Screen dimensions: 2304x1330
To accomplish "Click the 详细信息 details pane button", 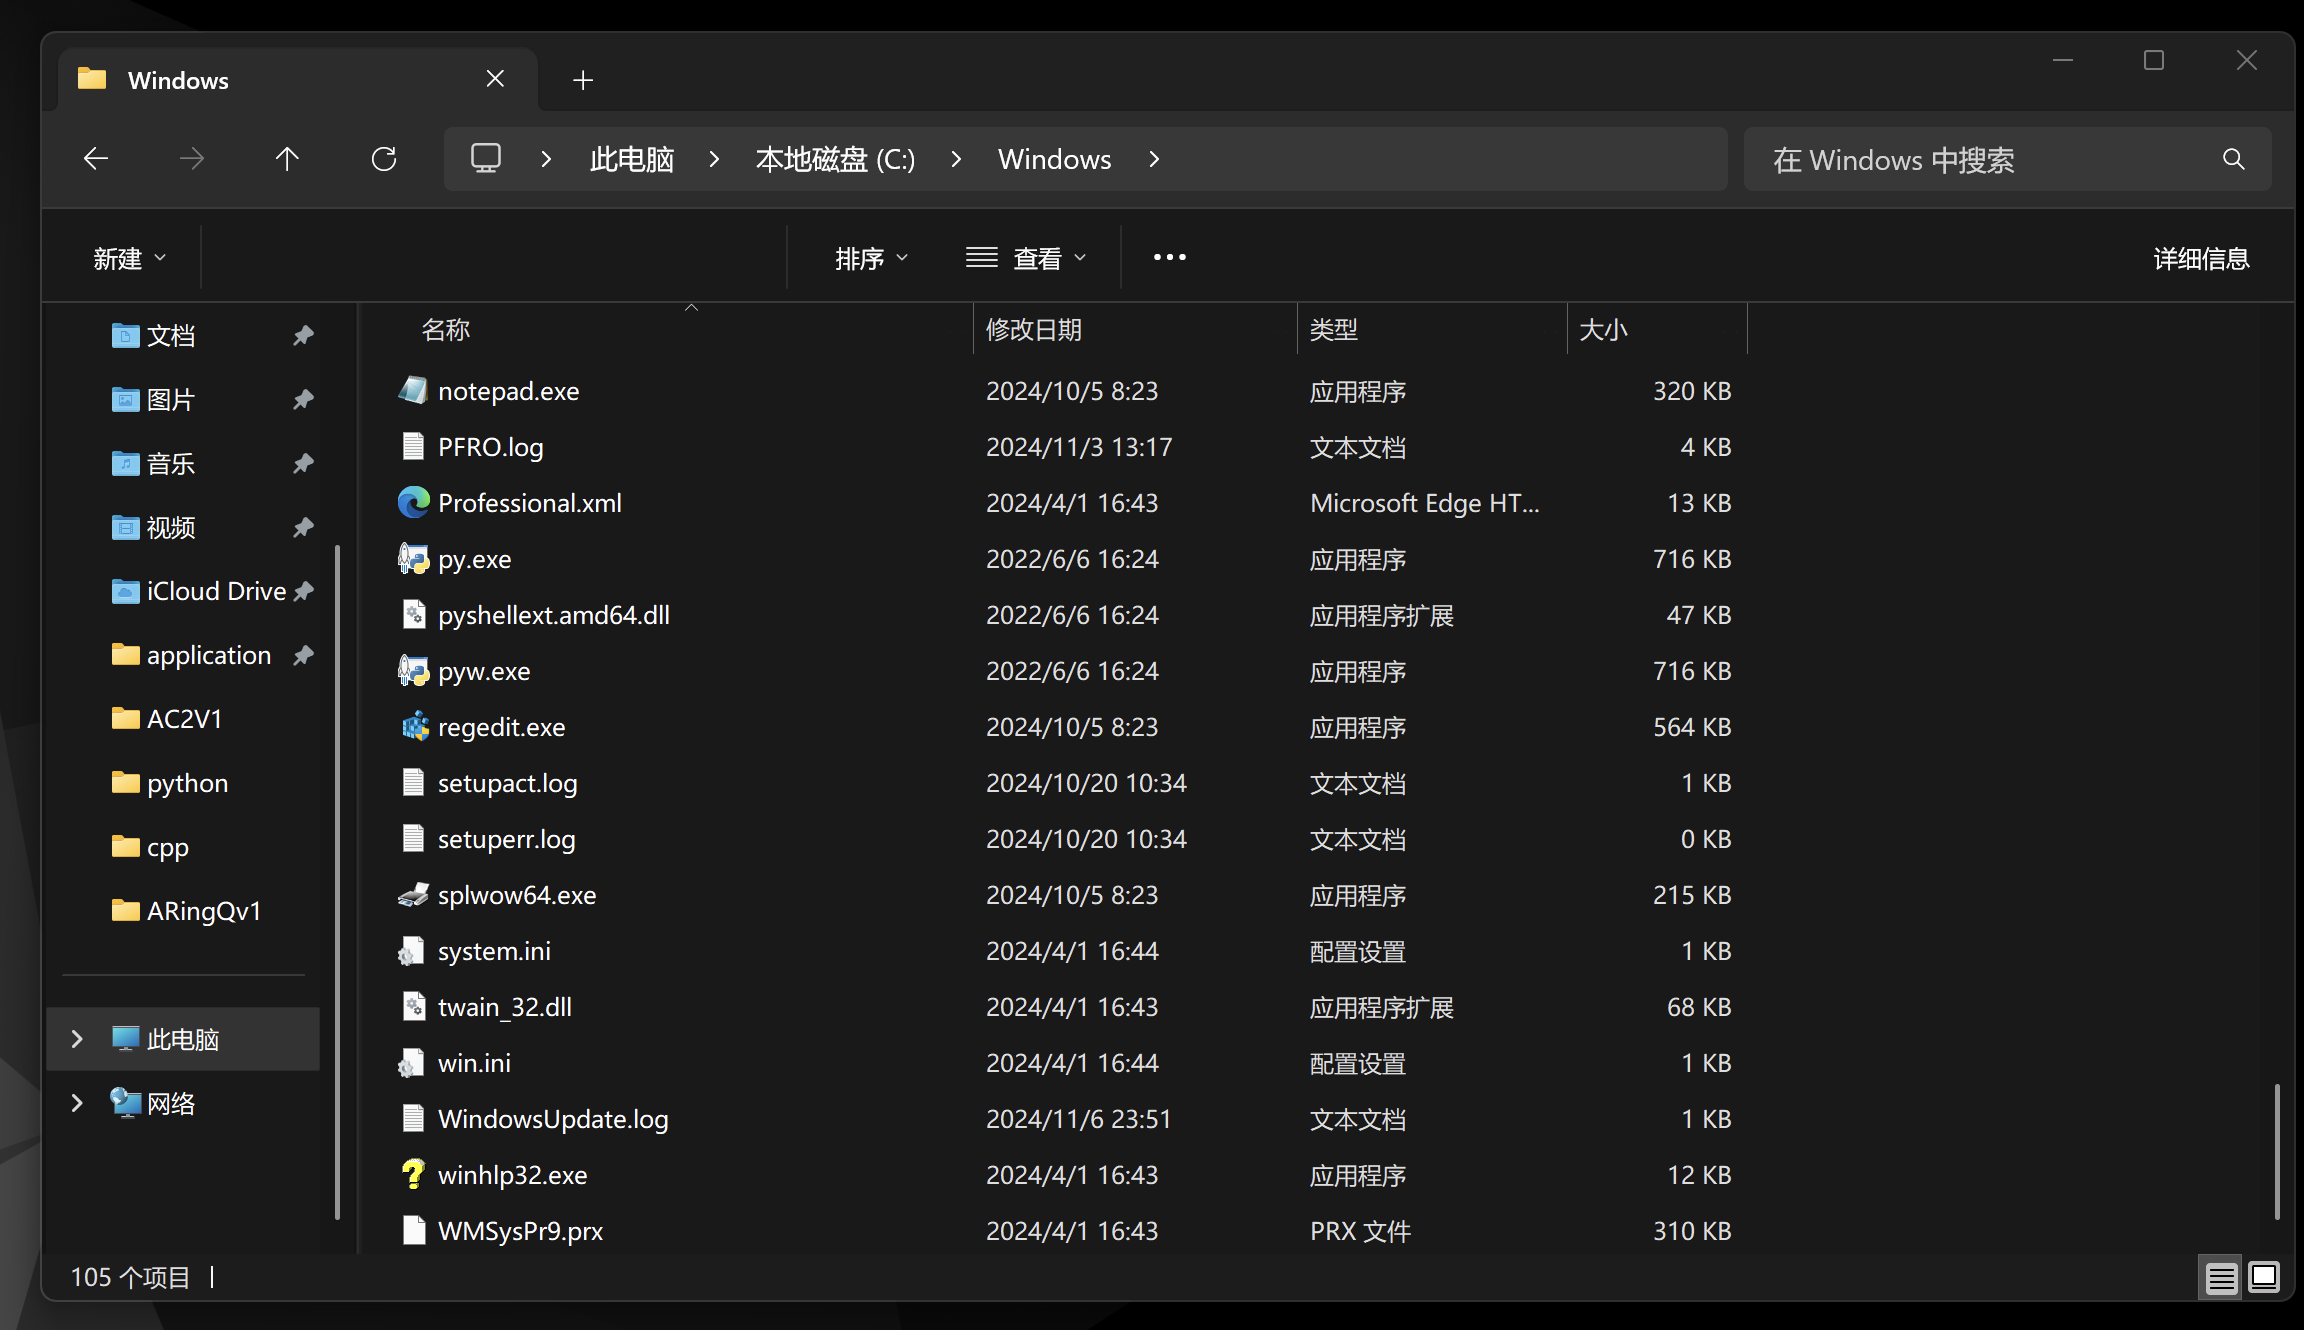I will coord(2200,259).
